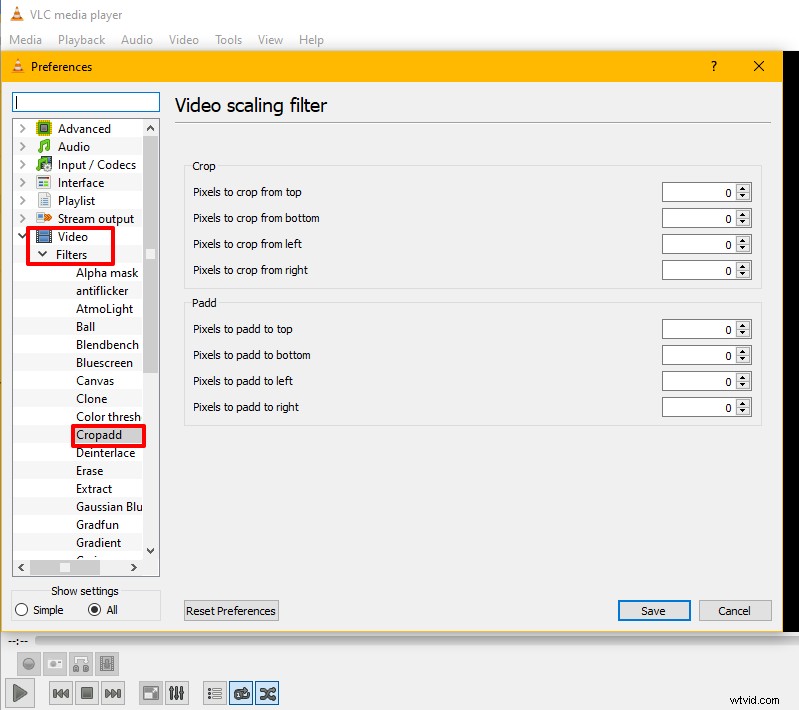Select the All settings radio button
This screenshot has height=710, width=799.
coord(94,610)
